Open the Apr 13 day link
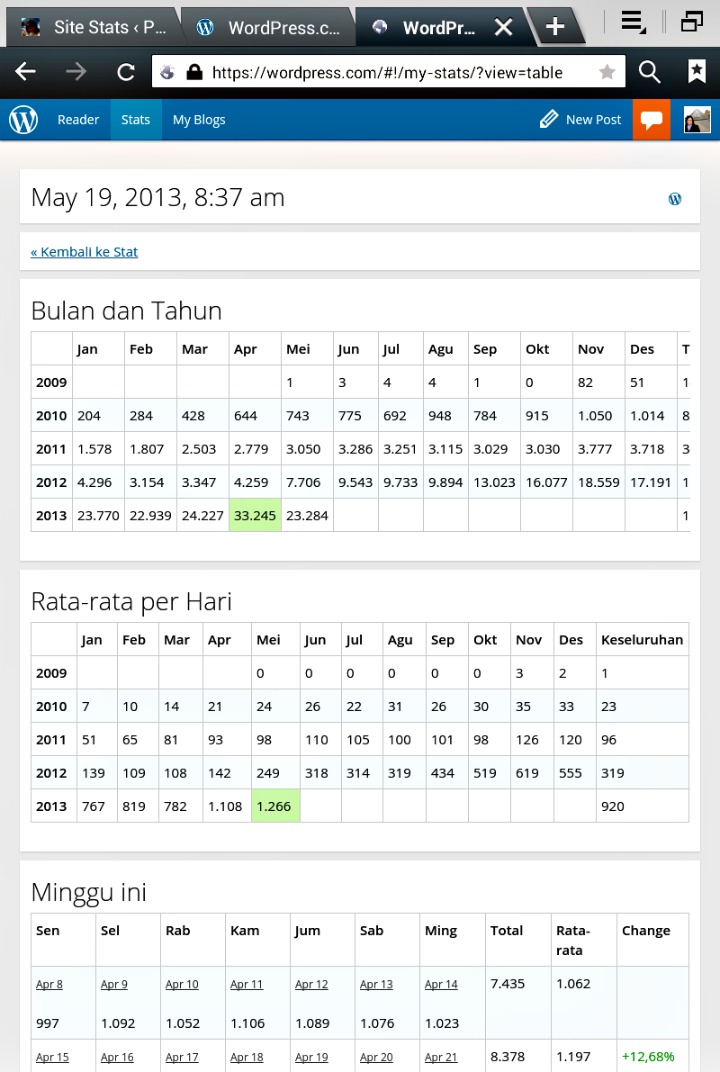The image size is (720, 1072). (376, 984)
